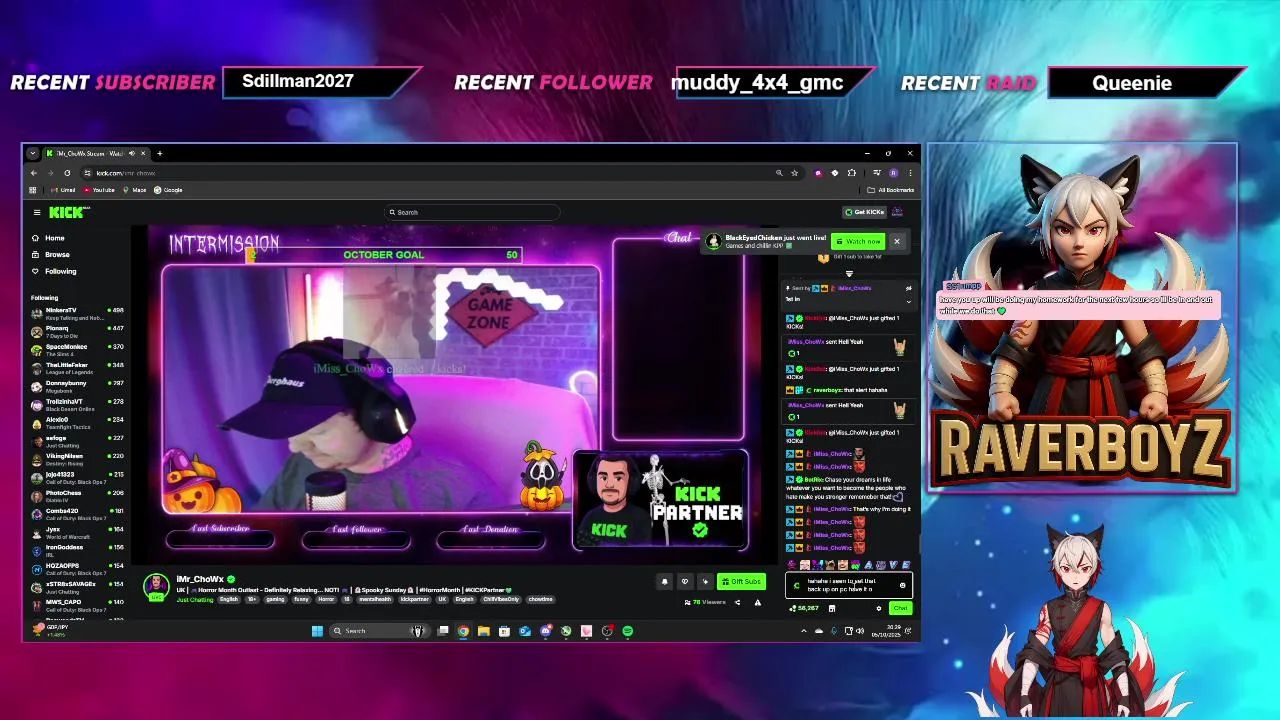
Task: Report the stream via warning icon
Action: click(x=757, y=602)
